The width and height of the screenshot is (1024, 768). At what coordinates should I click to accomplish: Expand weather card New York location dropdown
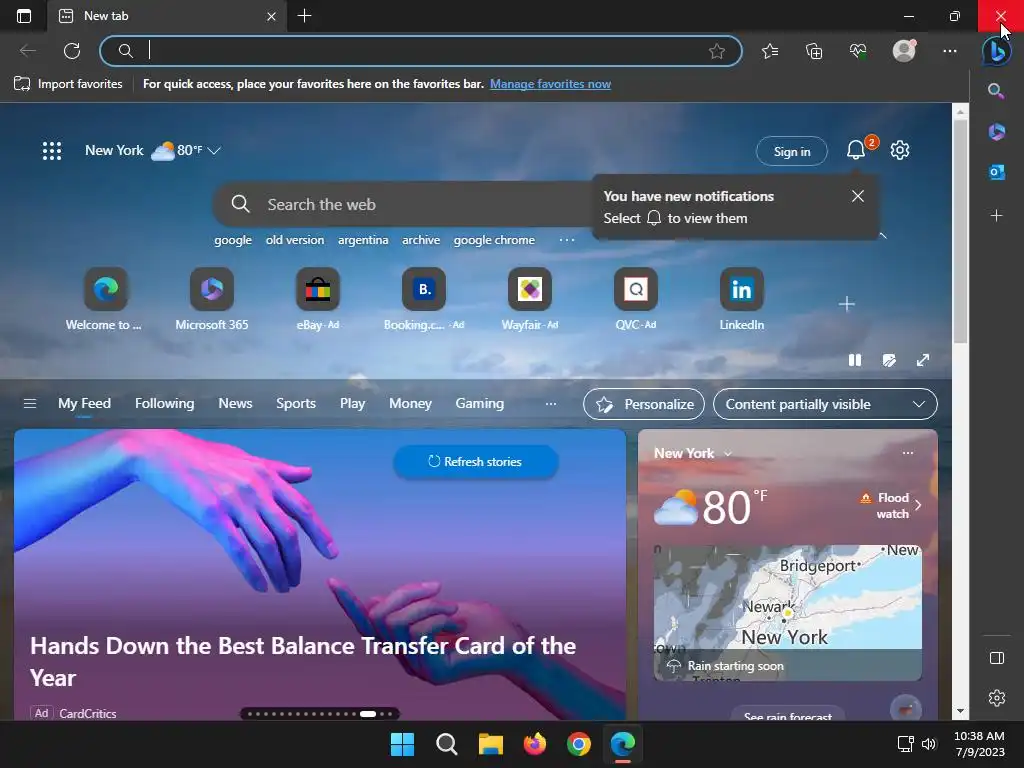728,453
